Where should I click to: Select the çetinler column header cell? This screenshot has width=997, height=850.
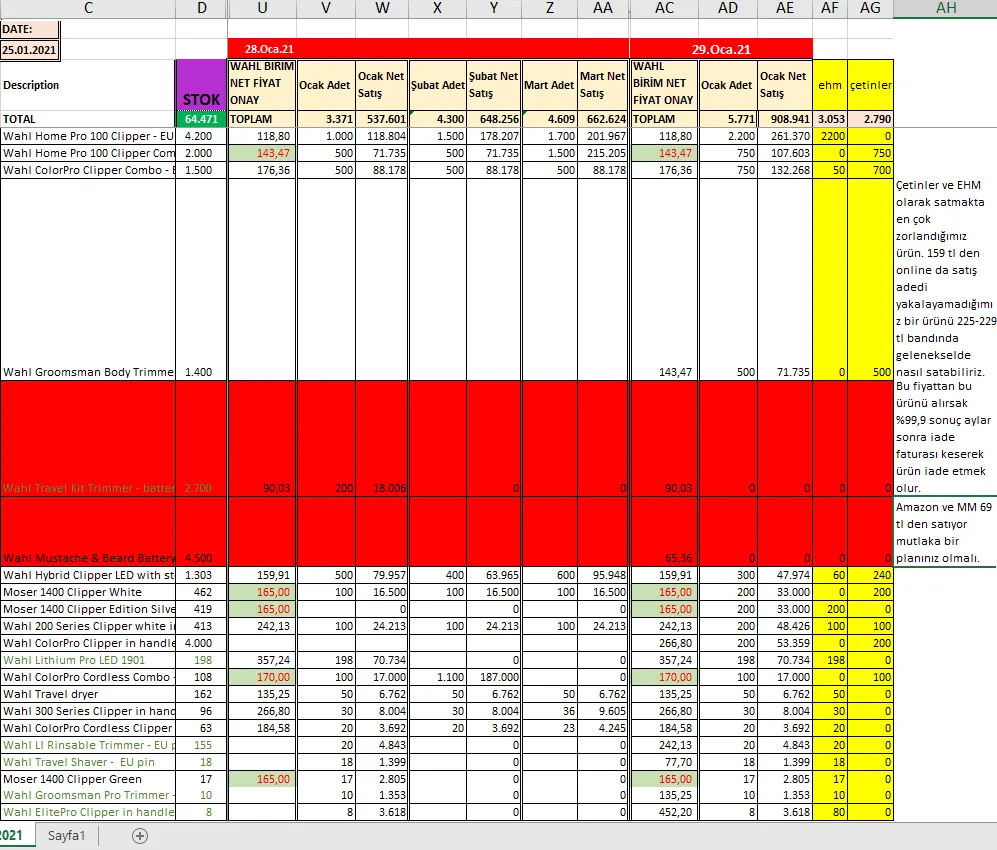(x=870, y=85)
